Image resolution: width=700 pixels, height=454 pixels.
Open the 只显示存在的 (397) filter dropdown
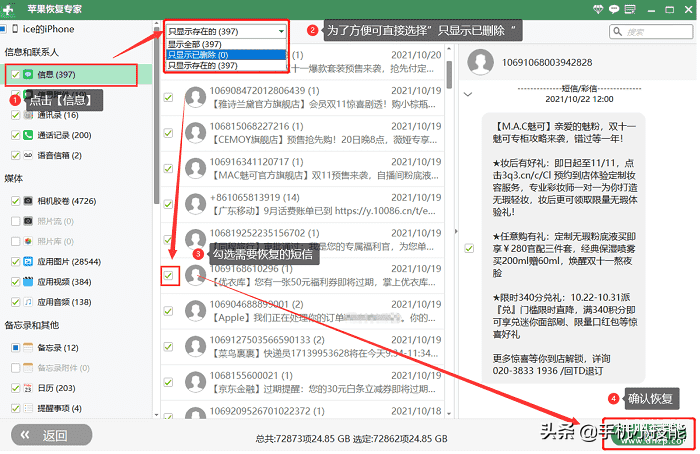pyautogui.click(x=226, y=31)
